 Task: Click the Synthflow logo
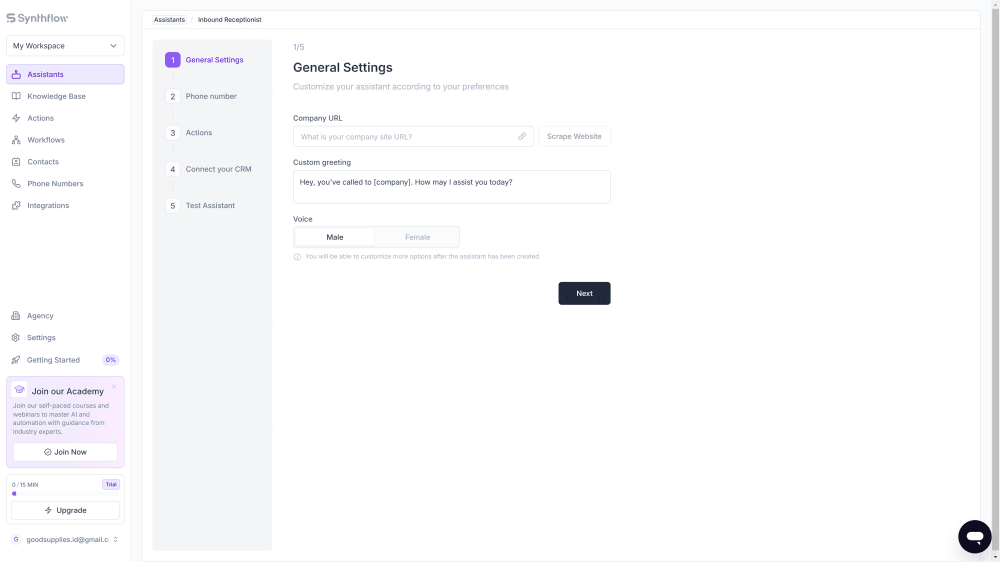click(x=37, y=18)
